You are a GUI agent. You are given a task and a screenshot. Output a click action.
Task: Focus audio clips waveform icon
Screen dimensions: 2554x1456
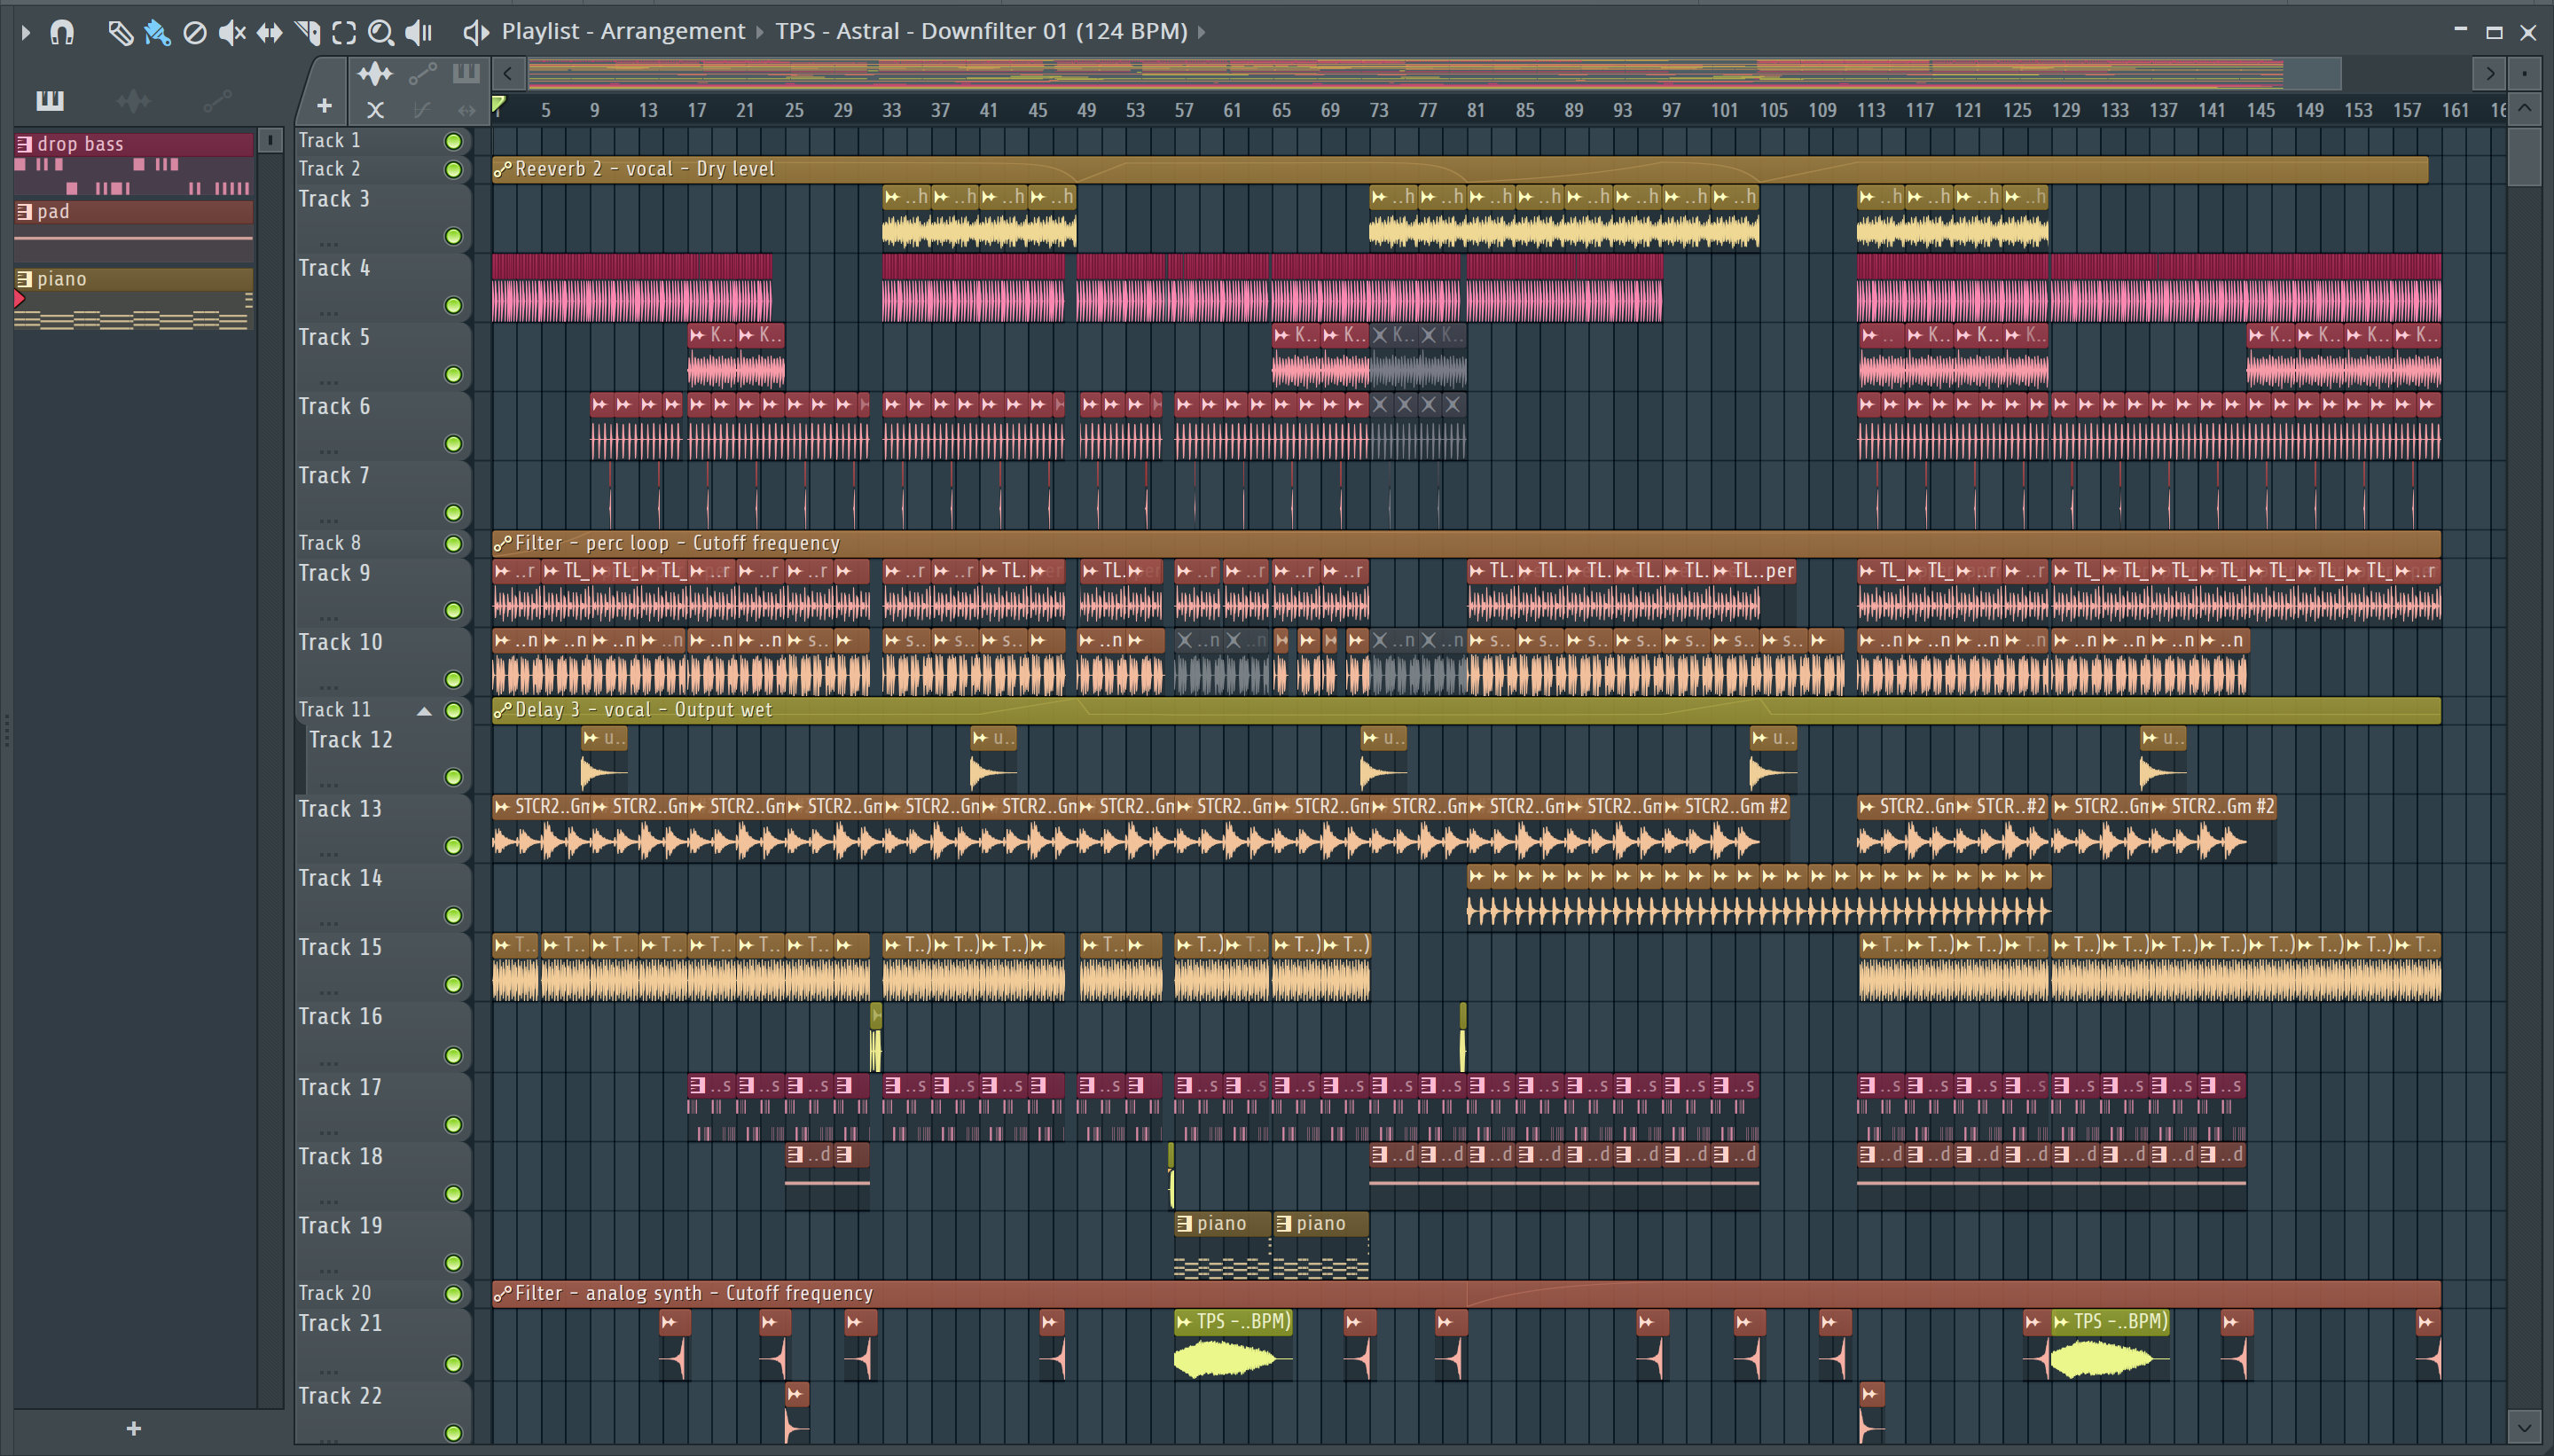(x=375, y=74)
